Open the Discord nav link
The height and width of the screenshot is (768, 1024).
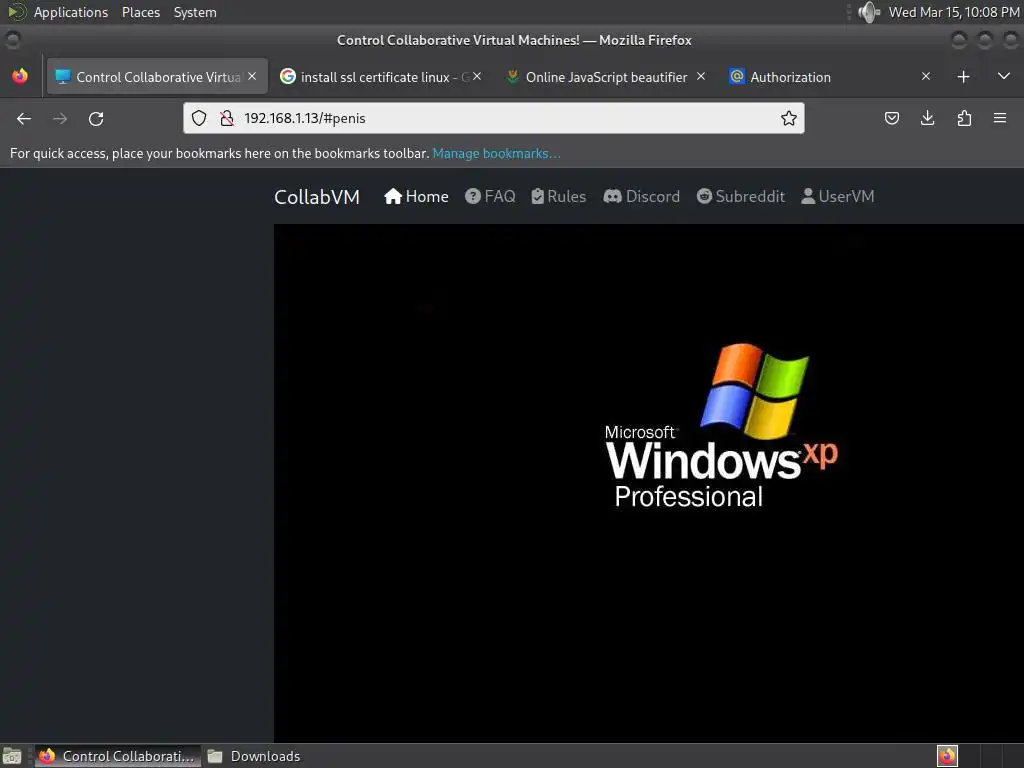(x=641, y=197)
